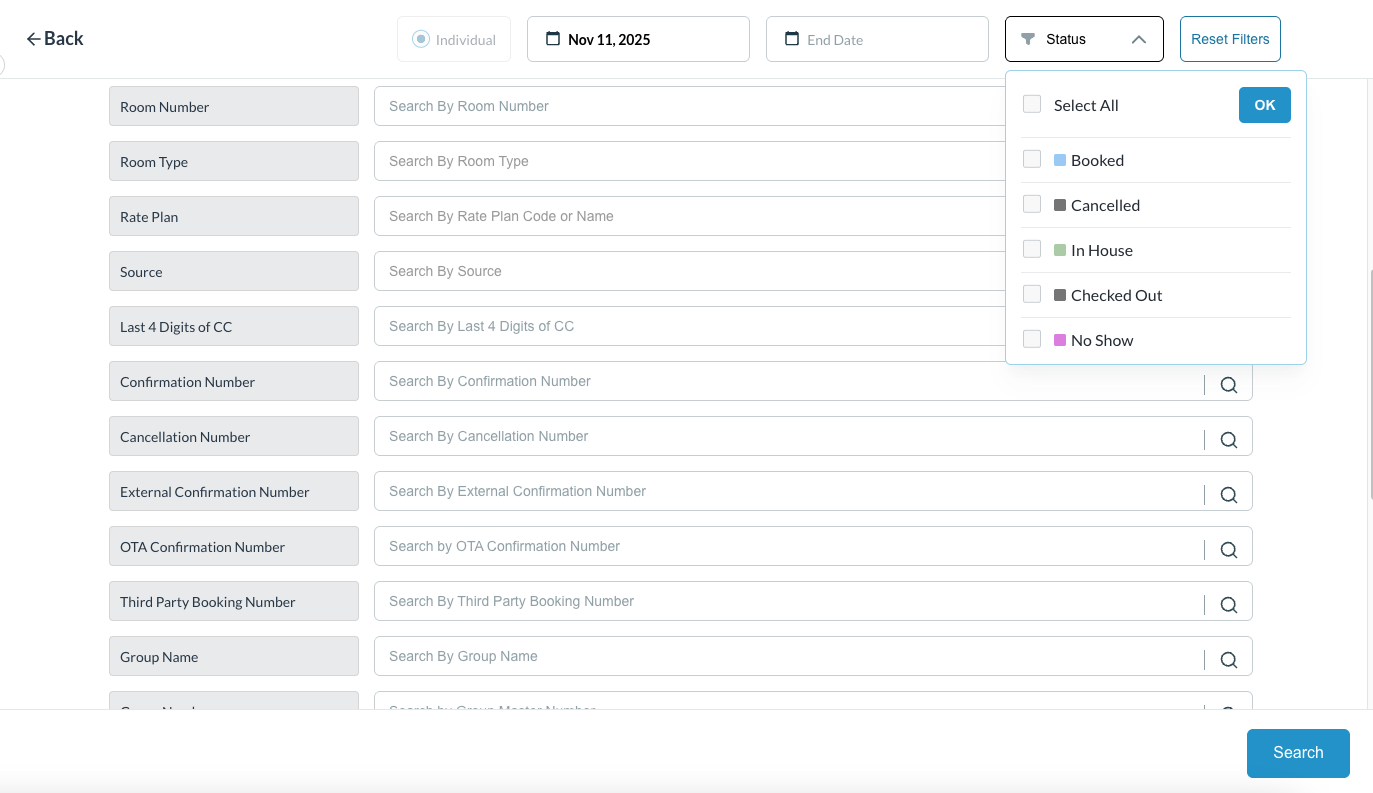Click search icon in Cancellation Number field
Viewport: 1373px width, 793px height.
tap(1228, 440)
